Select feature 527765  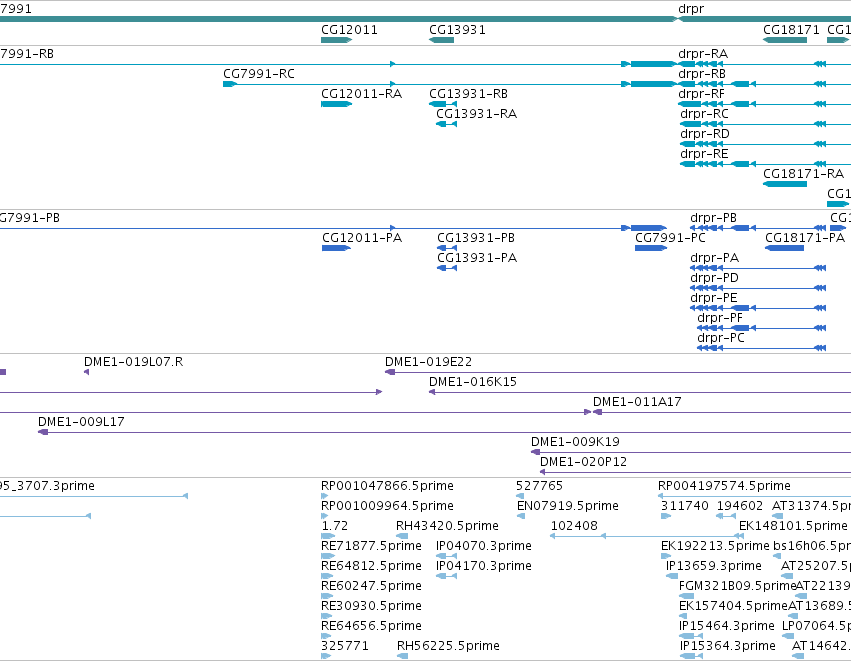coord(539,486)
